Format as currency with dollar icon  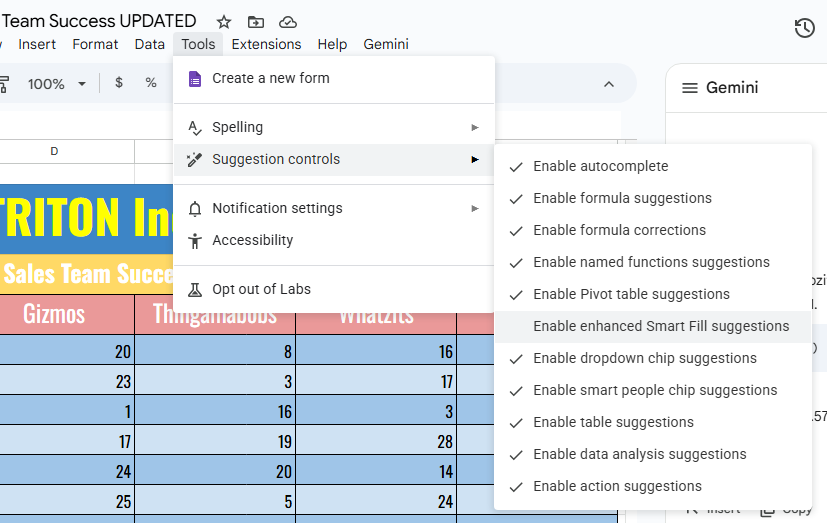(119, 83)
